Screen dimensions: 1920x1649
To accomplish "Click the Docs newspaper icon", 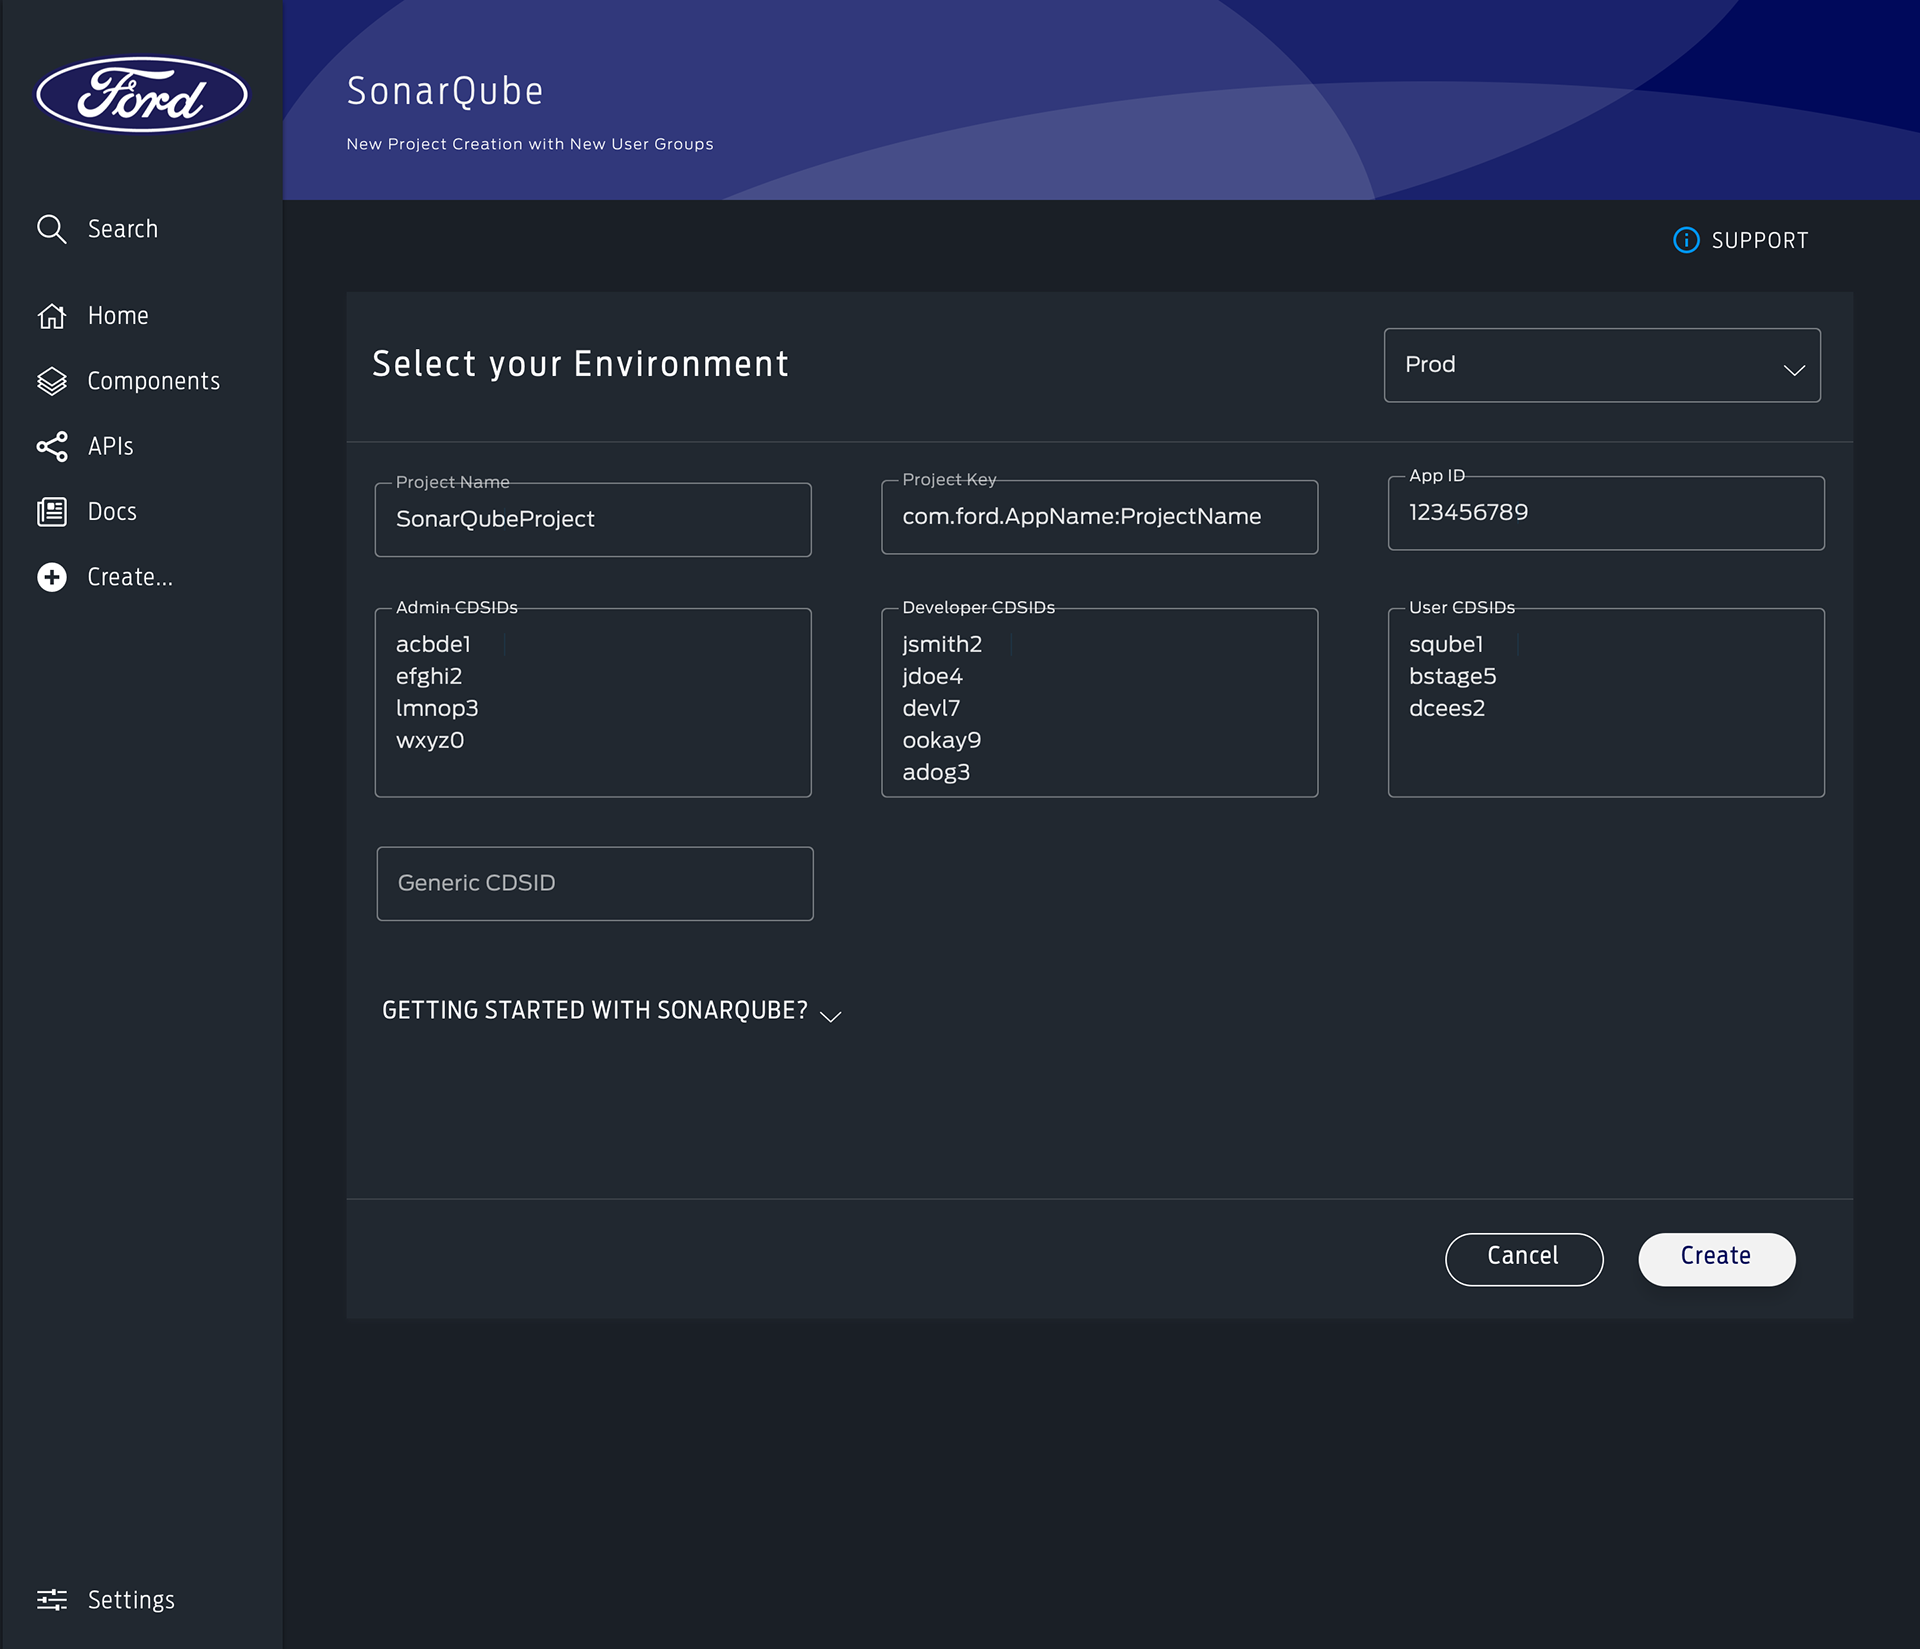I will click(52, 512).
